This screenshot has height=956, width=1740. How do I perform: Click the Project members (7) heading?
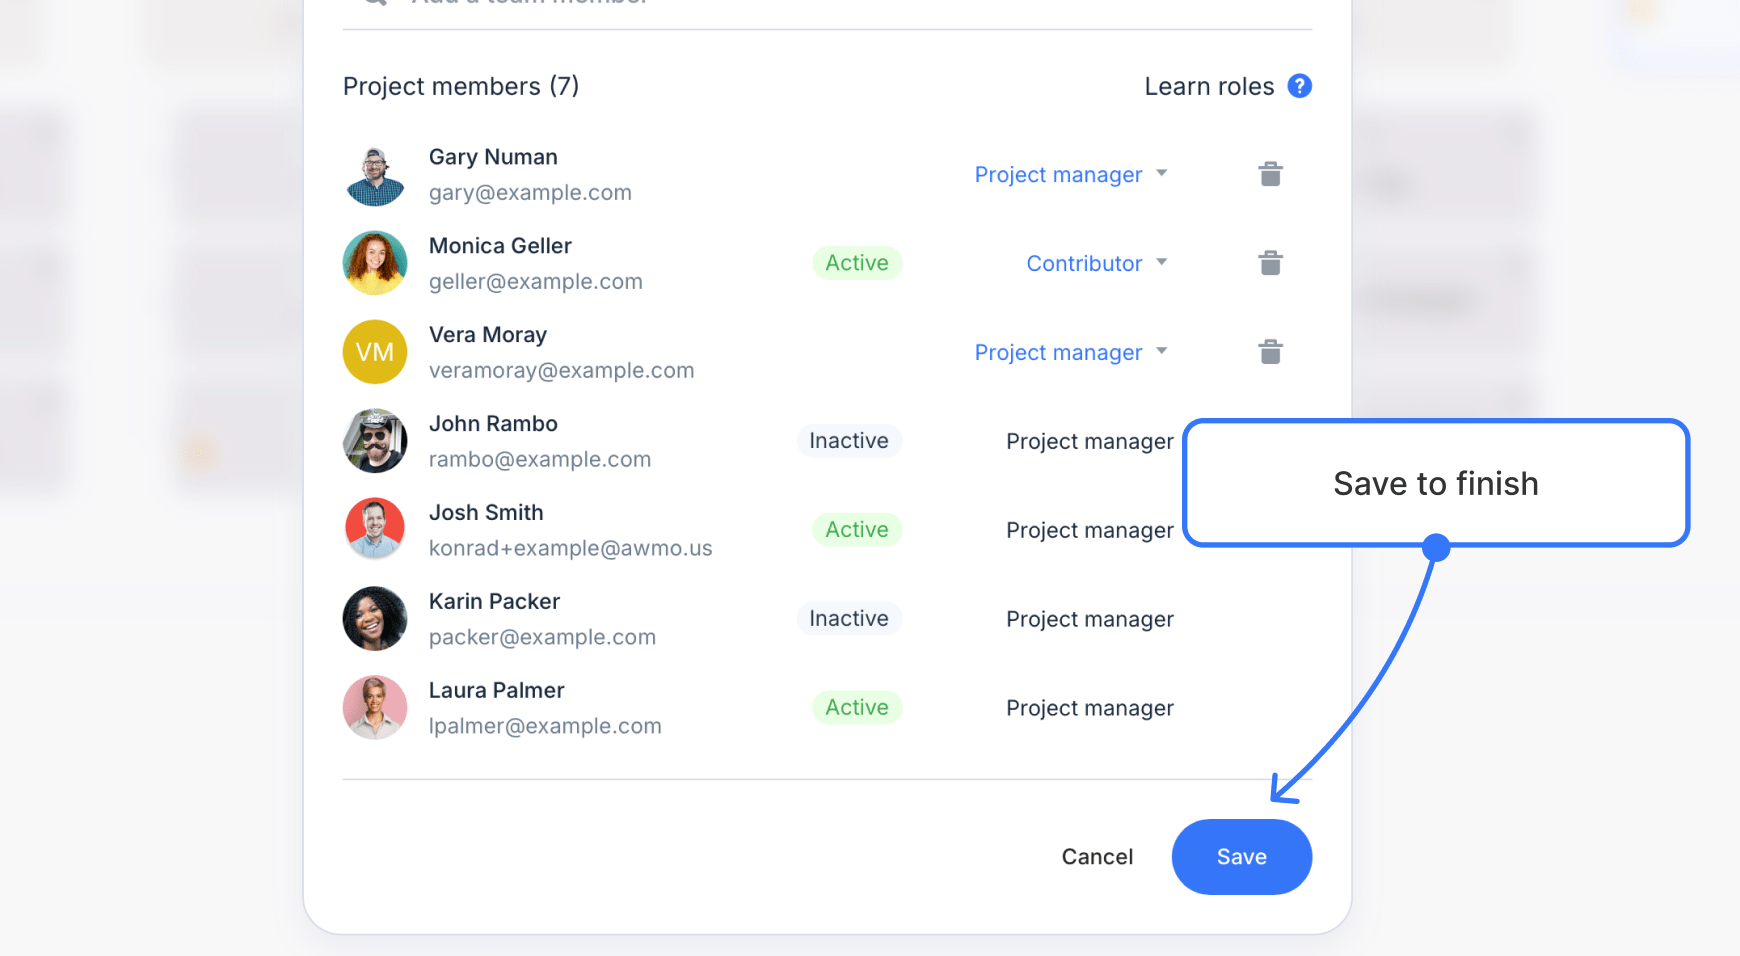pyautogui.click(x=462, y=86)
